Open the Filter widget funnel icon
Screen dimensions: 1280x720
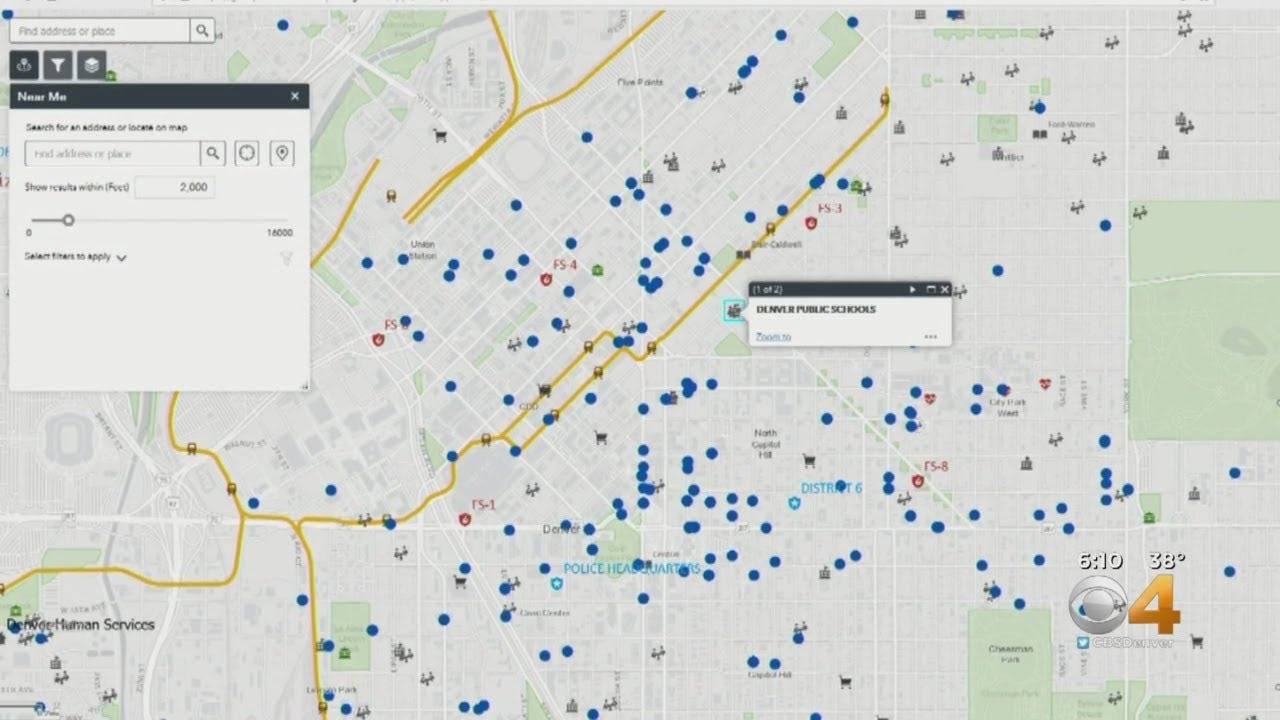pyautogui.click(x=58, y=66)
